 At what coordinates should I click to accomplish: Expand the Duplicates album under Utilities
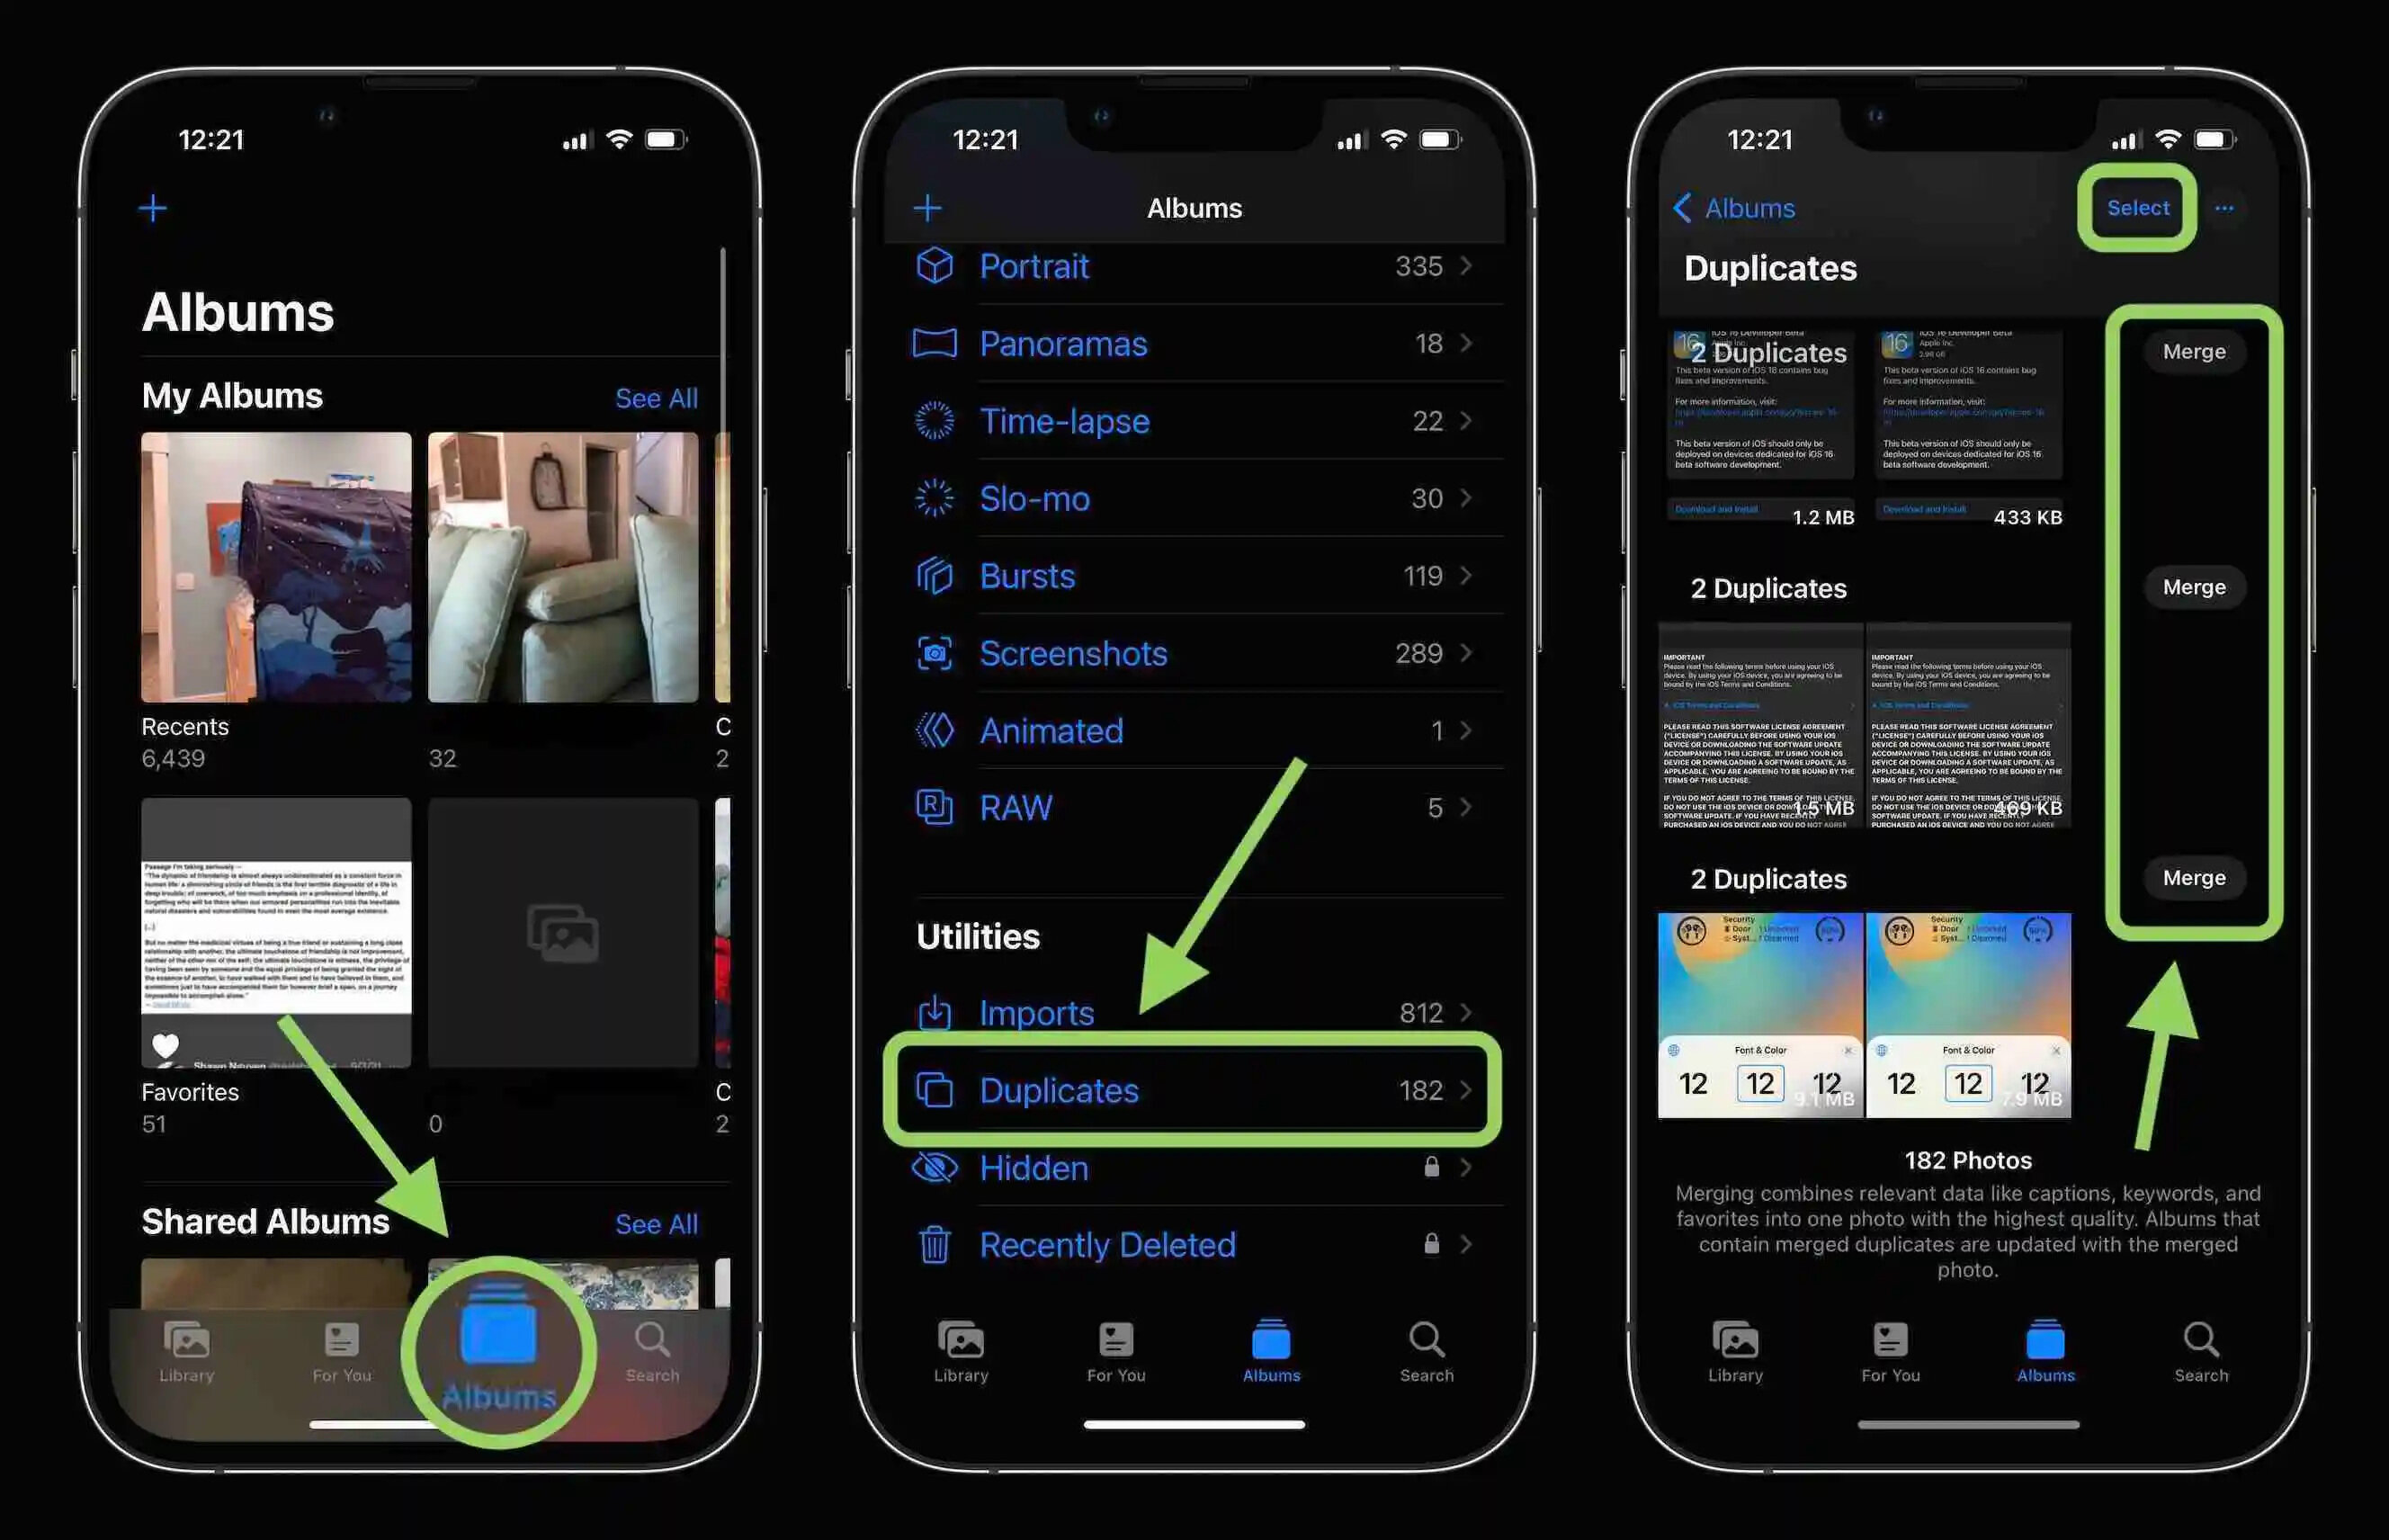(1194, 1088)
